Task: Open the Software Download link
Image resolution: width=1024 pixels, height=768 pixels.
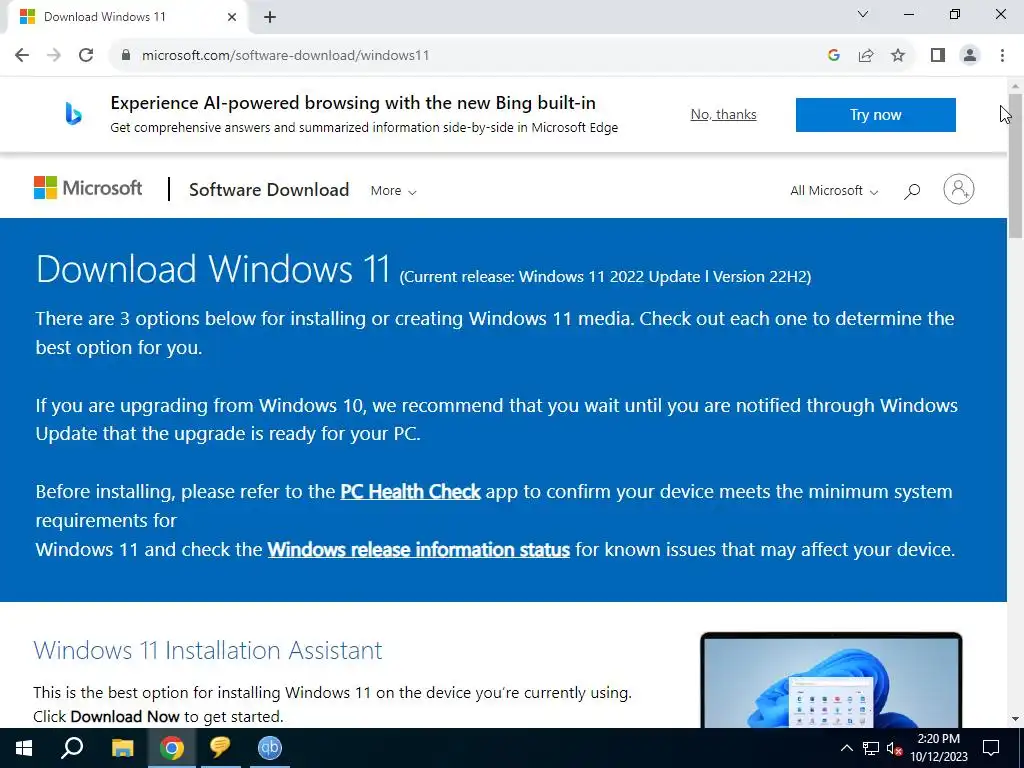Action: point(268,189)
